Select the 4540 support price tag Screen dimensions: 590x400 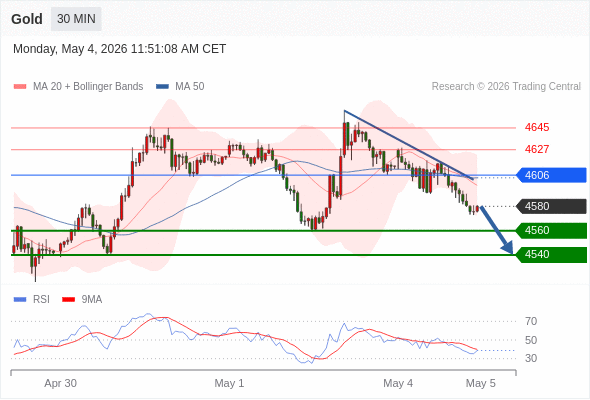coord(551,255)
